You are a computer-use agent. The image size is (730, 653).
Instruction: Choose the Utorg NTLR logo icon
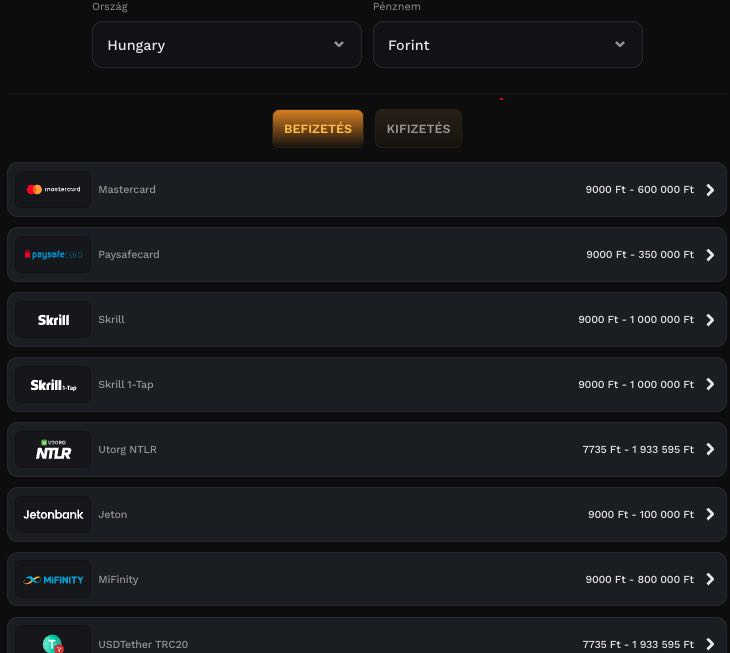[x=53, y=450]
